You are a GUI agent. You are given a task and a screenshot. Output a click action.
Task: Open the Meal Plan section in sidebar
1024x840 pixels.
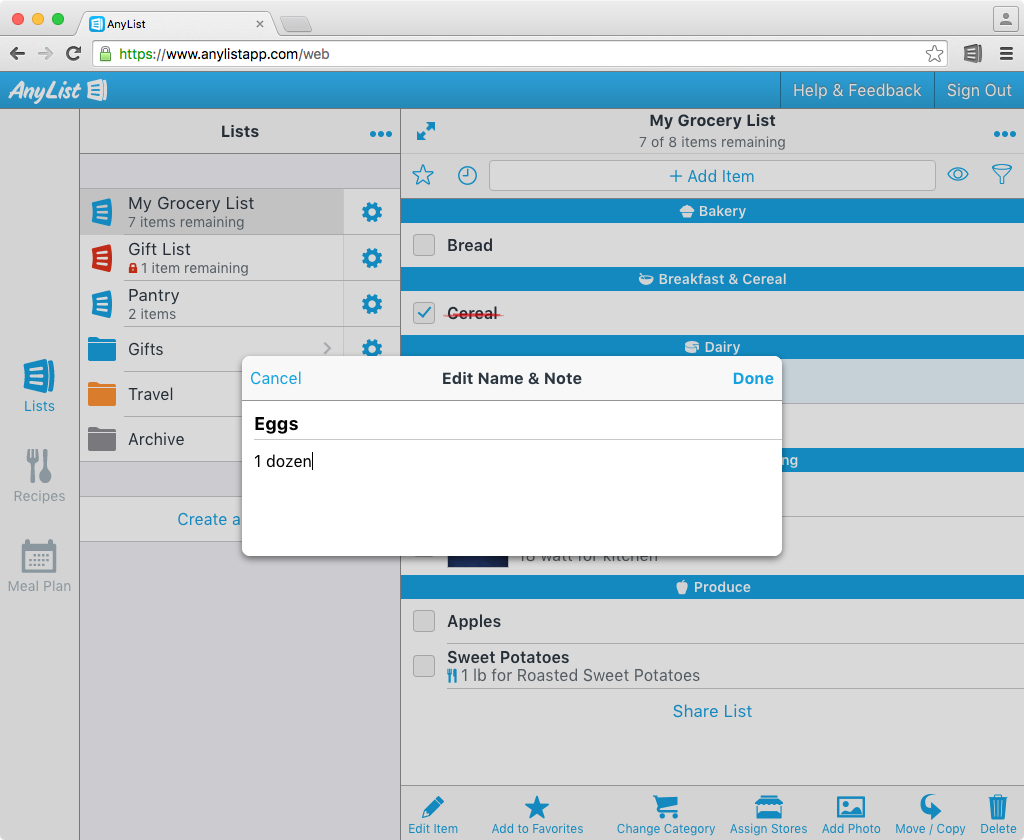[39, 566]
